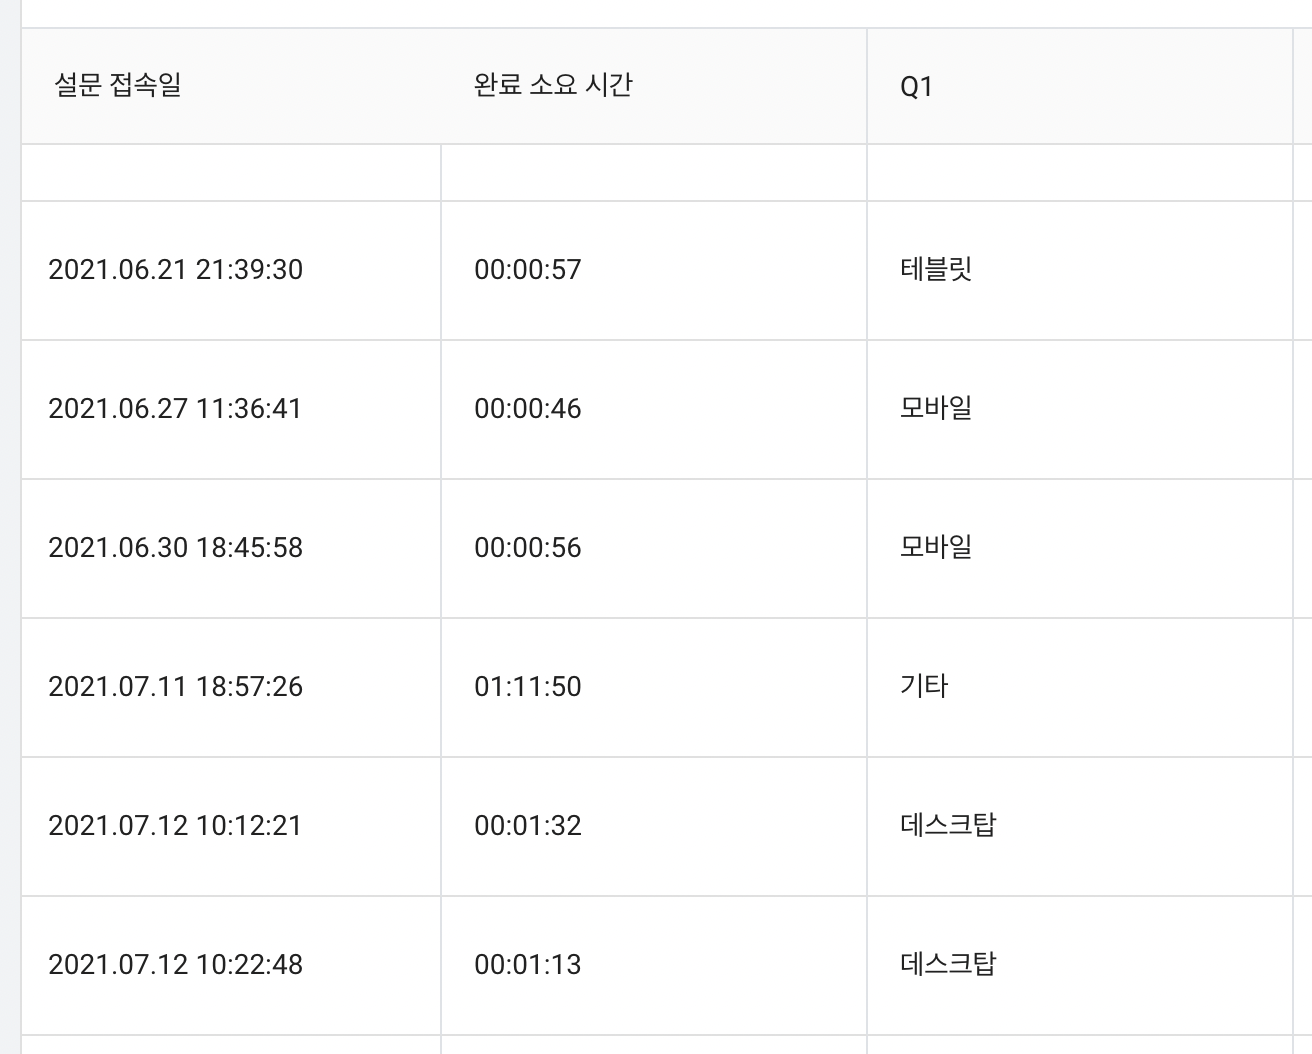The width and height of the screenshot is (1312, 1054).
Task: Click the 완료 소요 시간 column header
Action: click(x=553, y=86)
